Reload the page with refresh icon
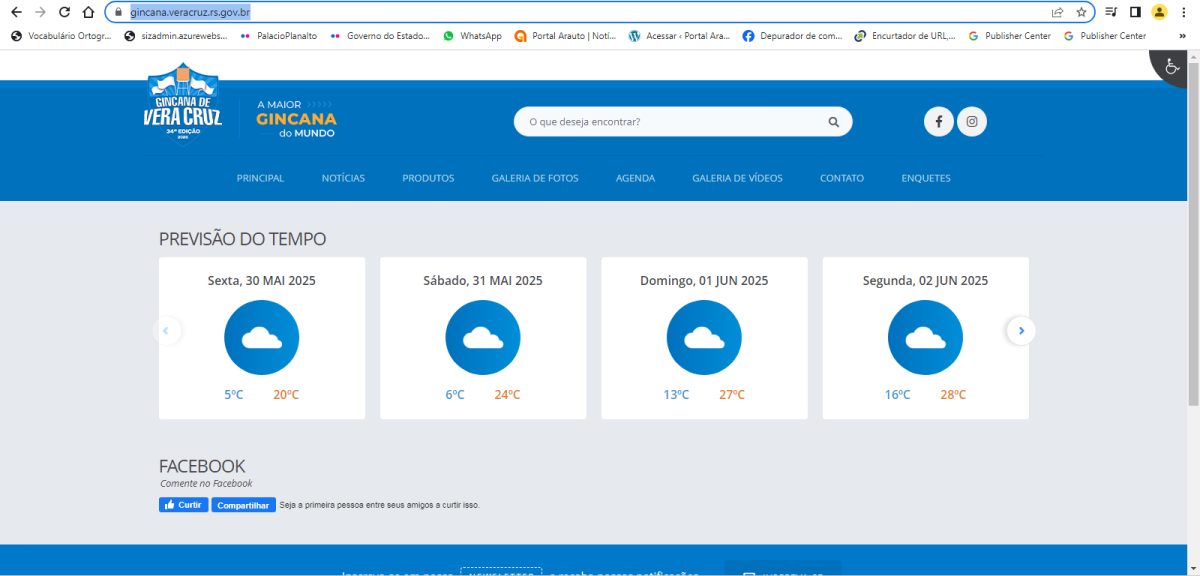The image size is (1200, 576). (64, 12)
